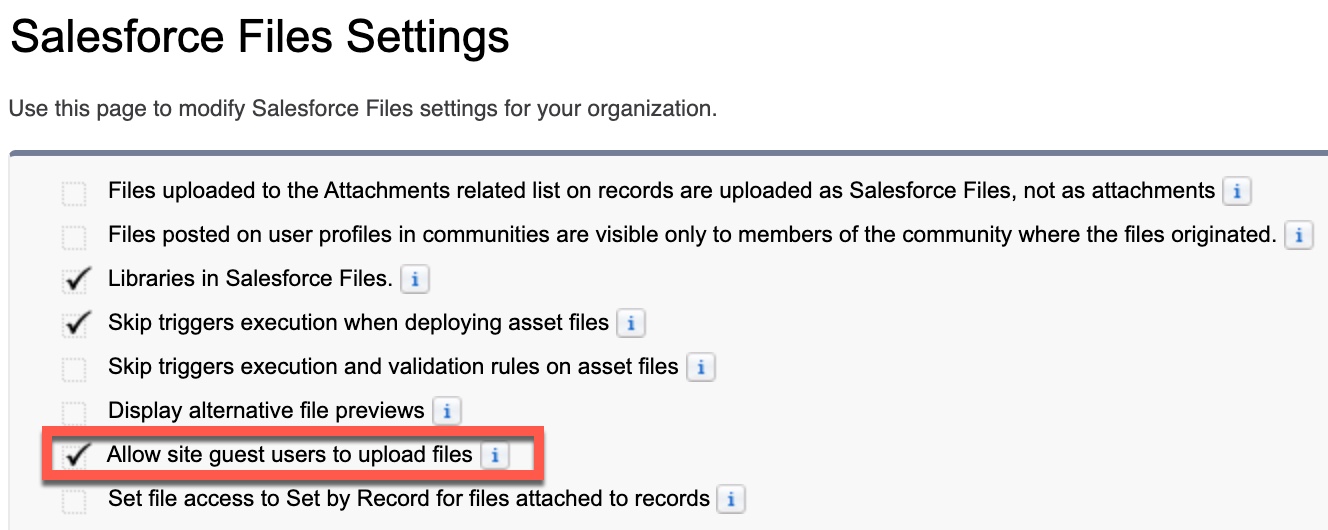Show info for Set by Record file access
Image resolution: width=1328 pixels, height=530 pixels.
click(732, 498)
